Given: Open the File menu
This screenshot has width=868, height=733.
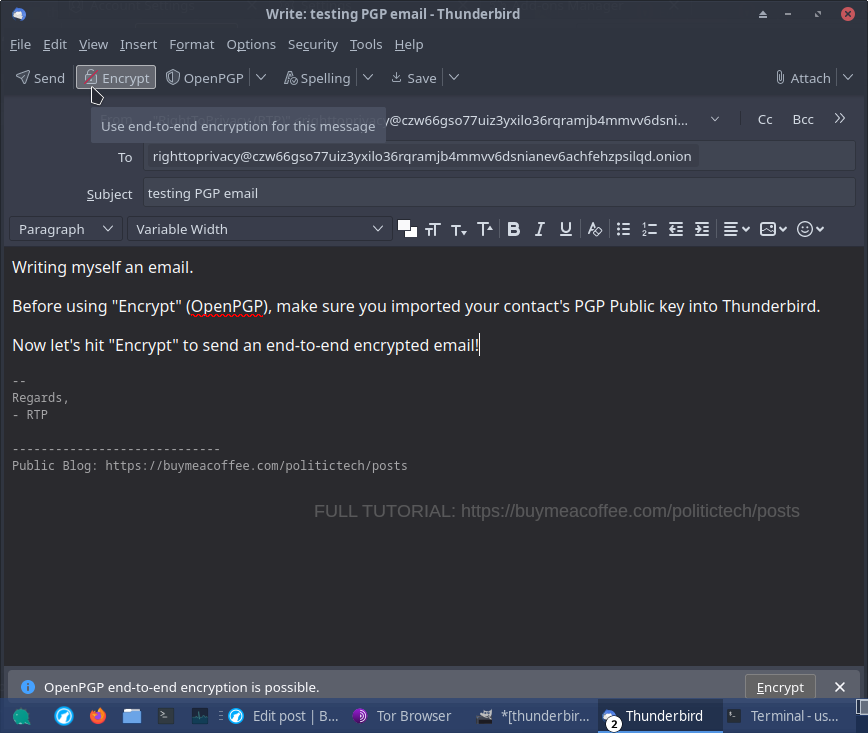Looking at the screenshot, I should click(x=20, y=44).
